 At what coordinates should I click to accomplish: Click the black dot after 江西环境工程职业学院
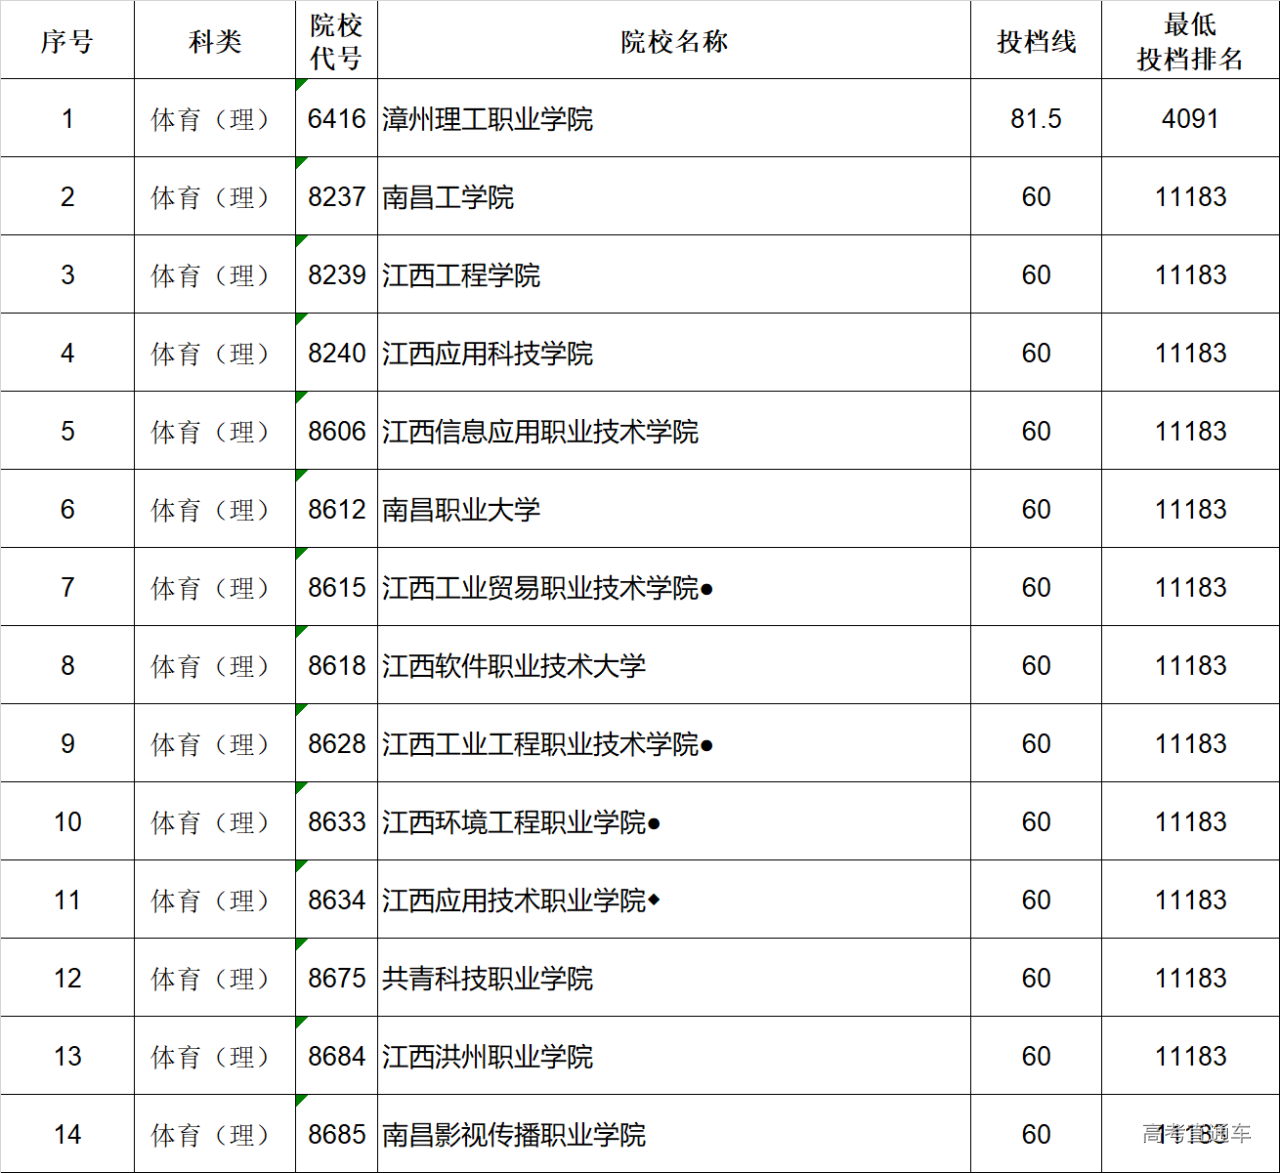[x=654, y=824]
